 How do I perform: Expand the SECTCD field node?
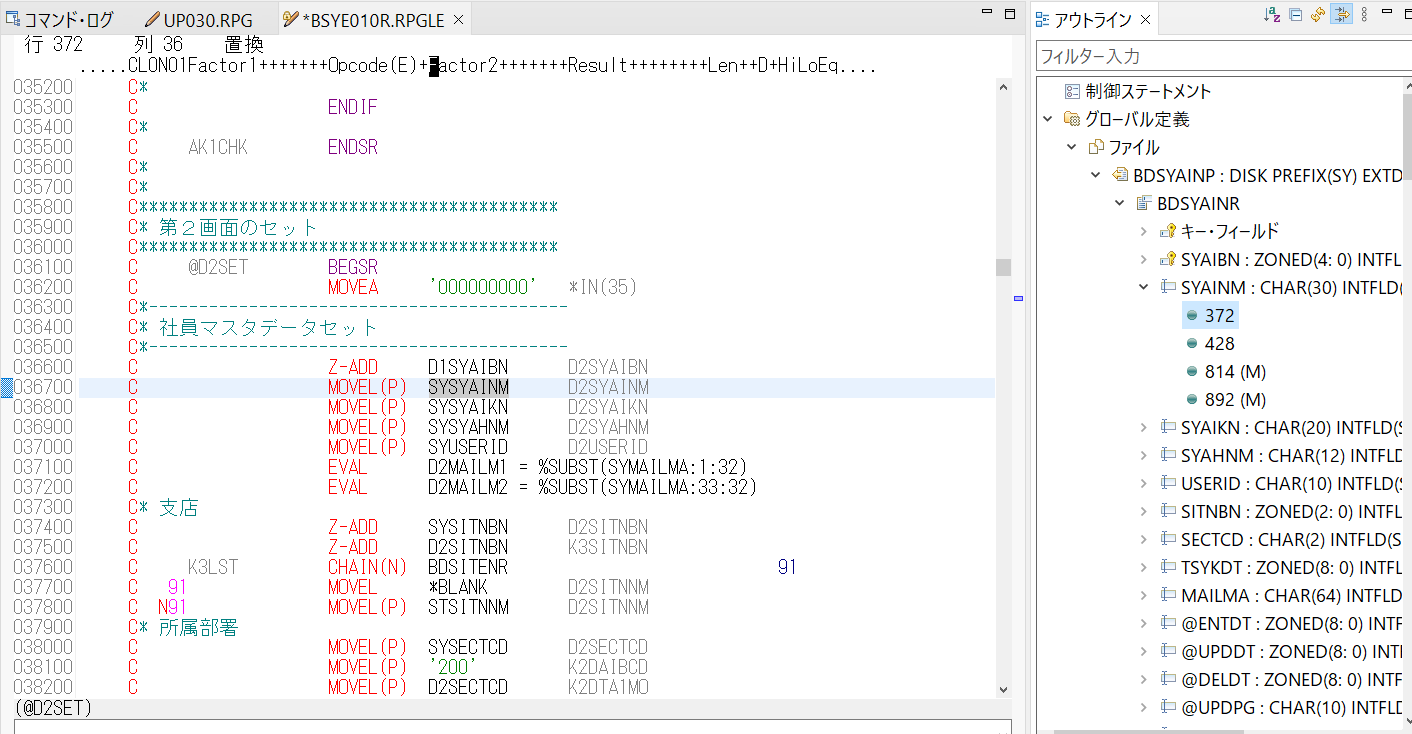(1143, 539)
